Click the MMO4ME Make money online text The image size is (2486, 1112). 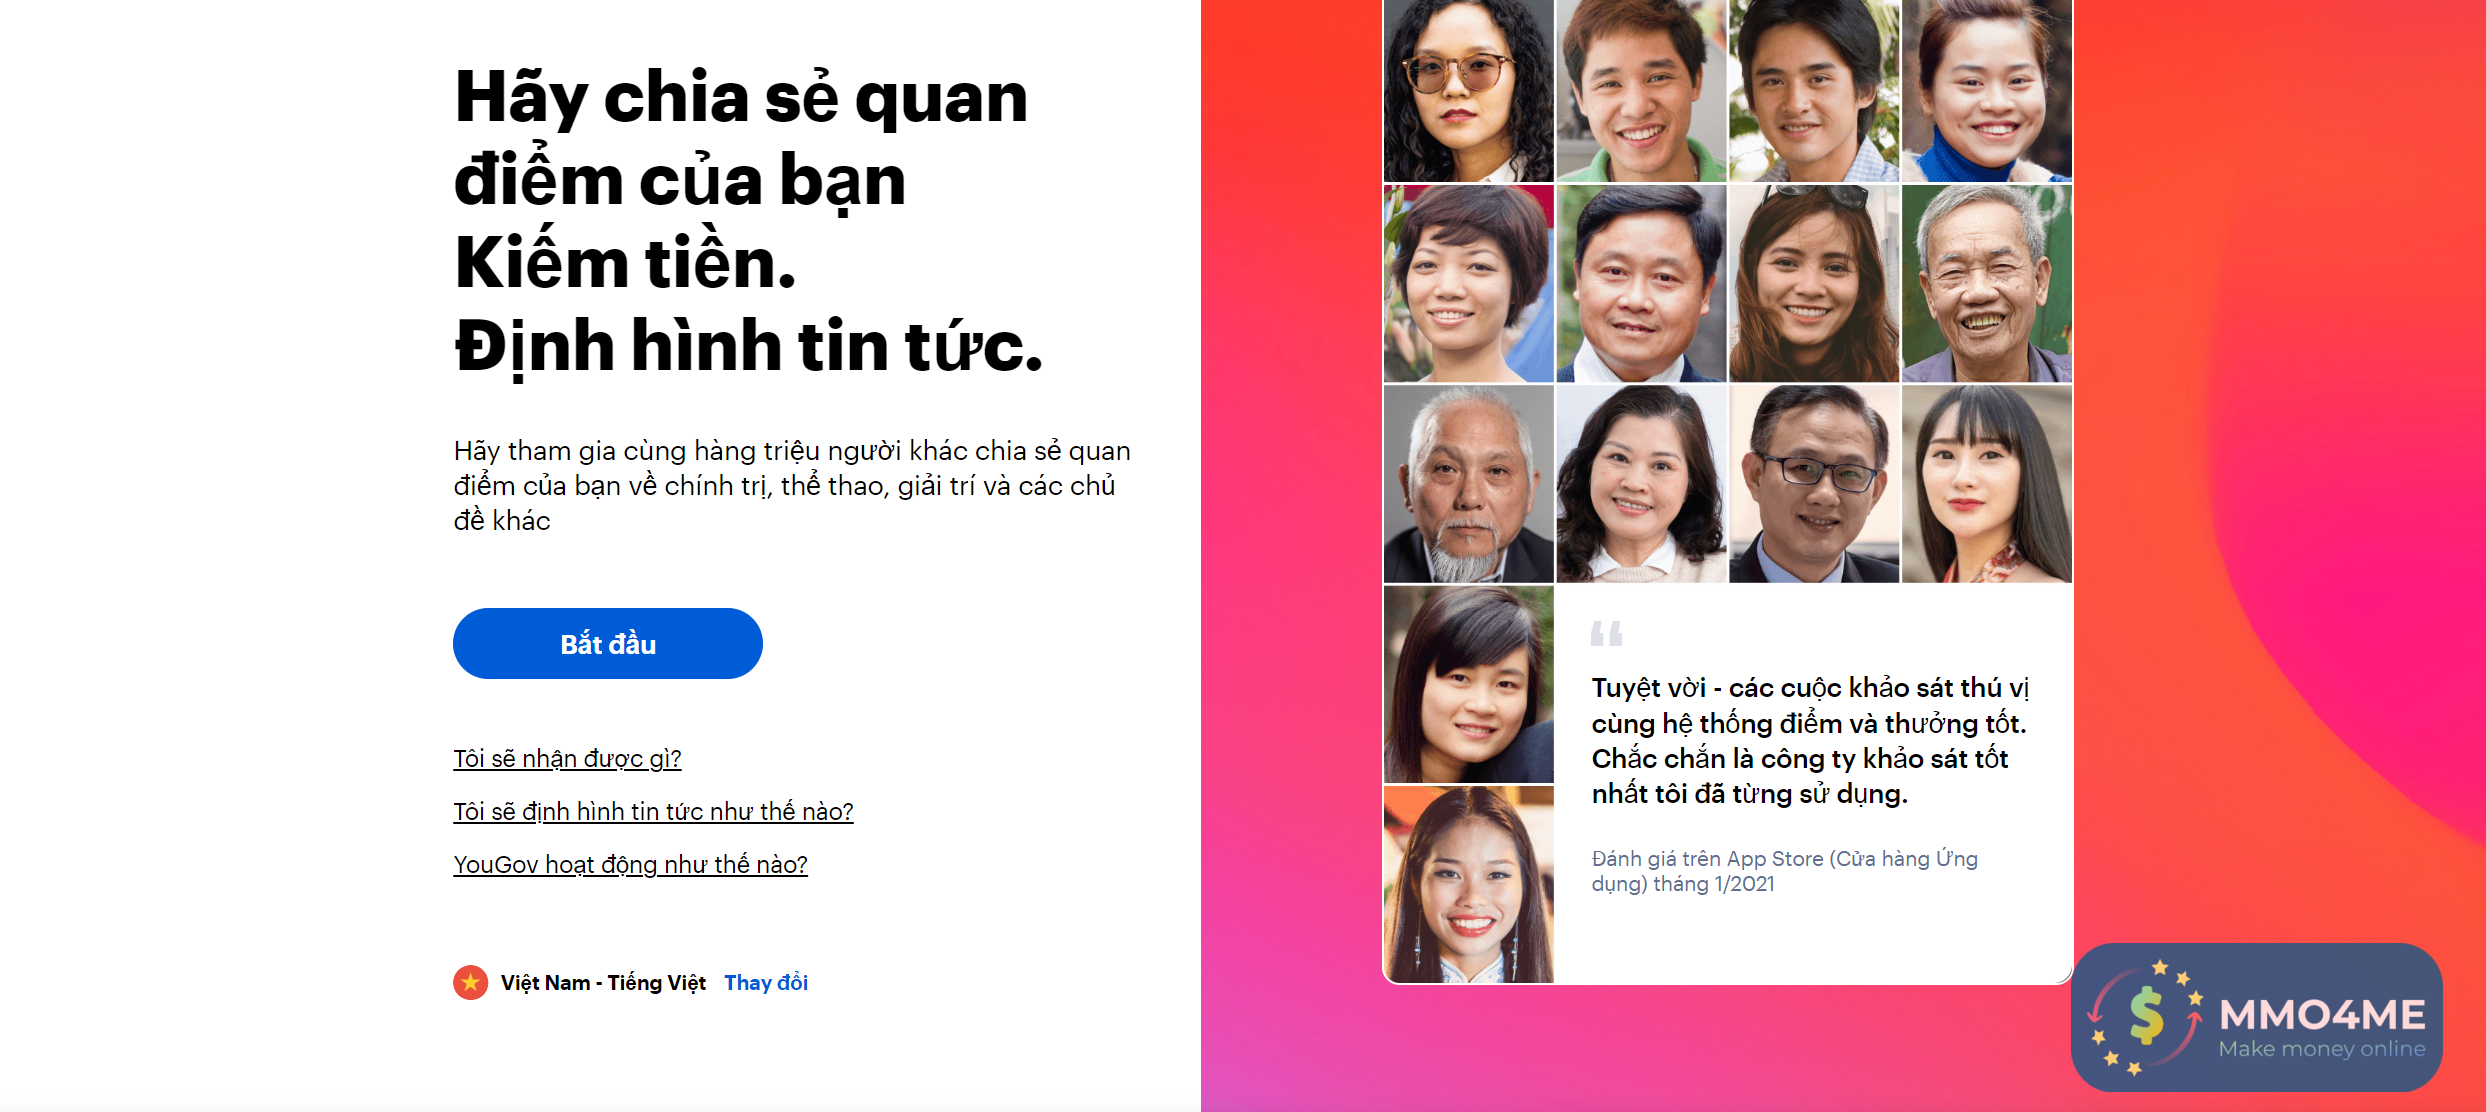[x=2322, y=1028]
